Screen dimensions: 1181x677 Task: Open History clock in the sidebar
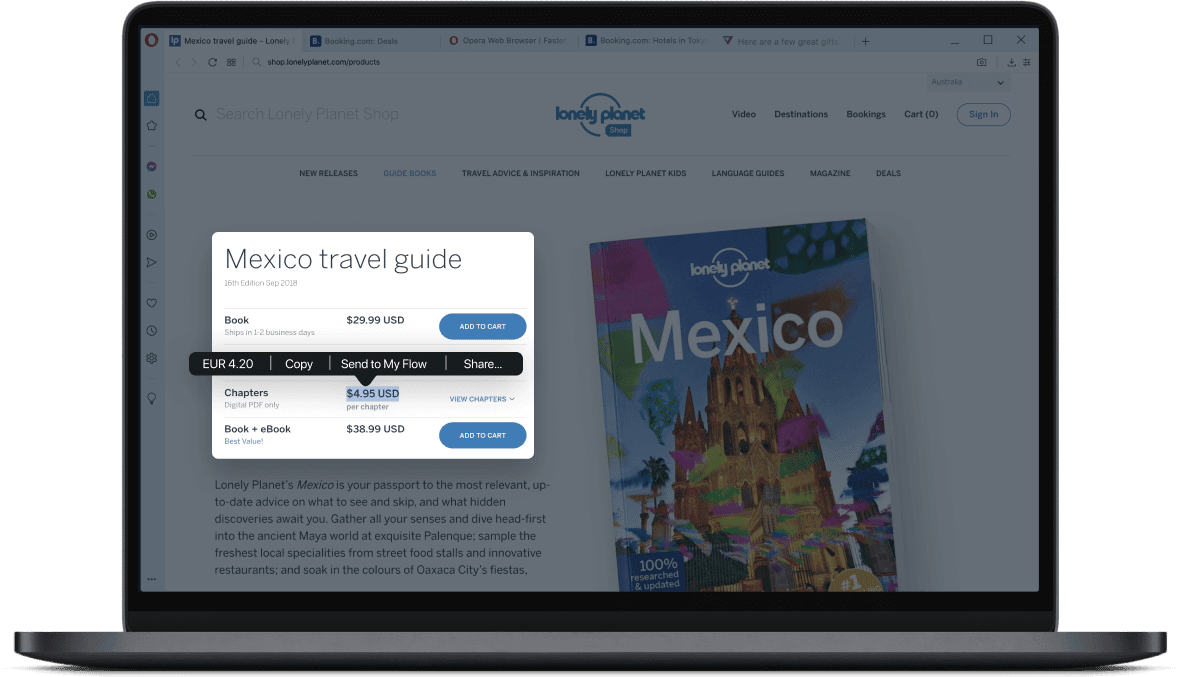(151, 331)
